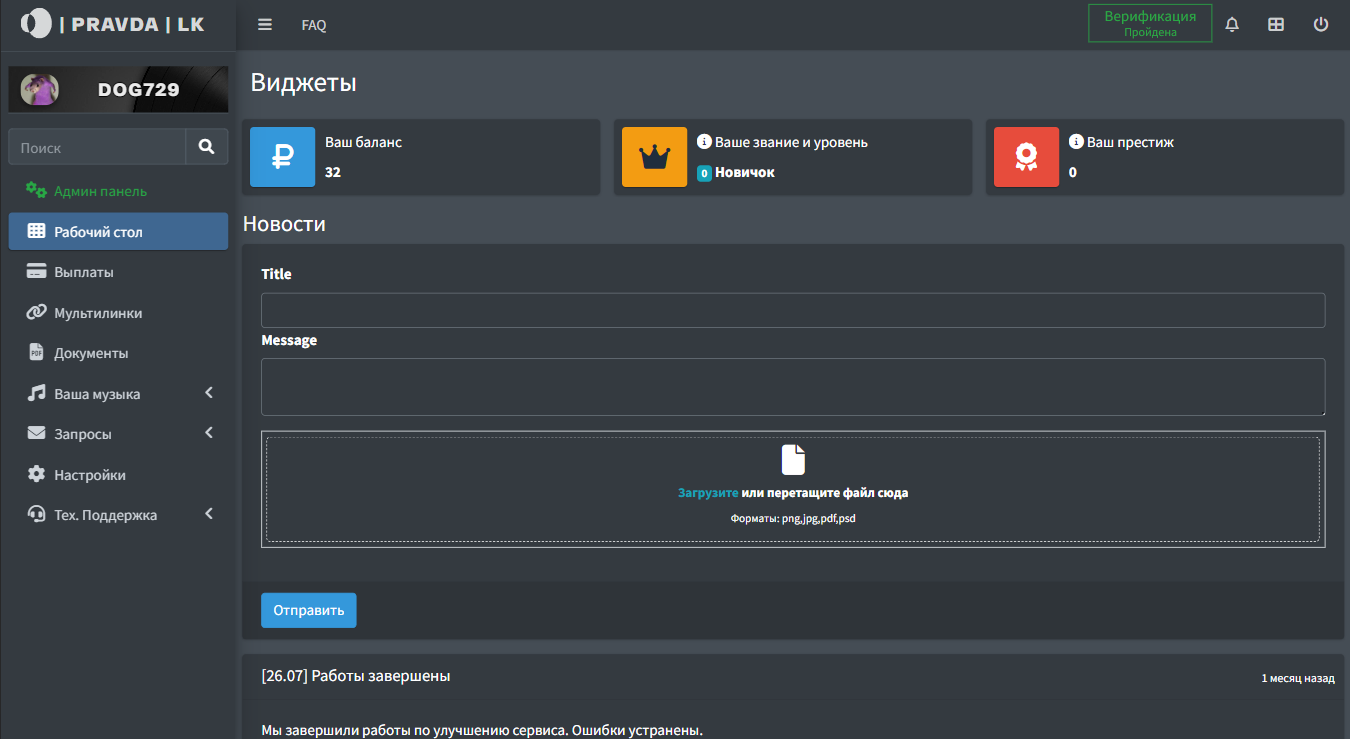Focus the Поиск search field
The image size is (1350, 739).
coord(97,147)
